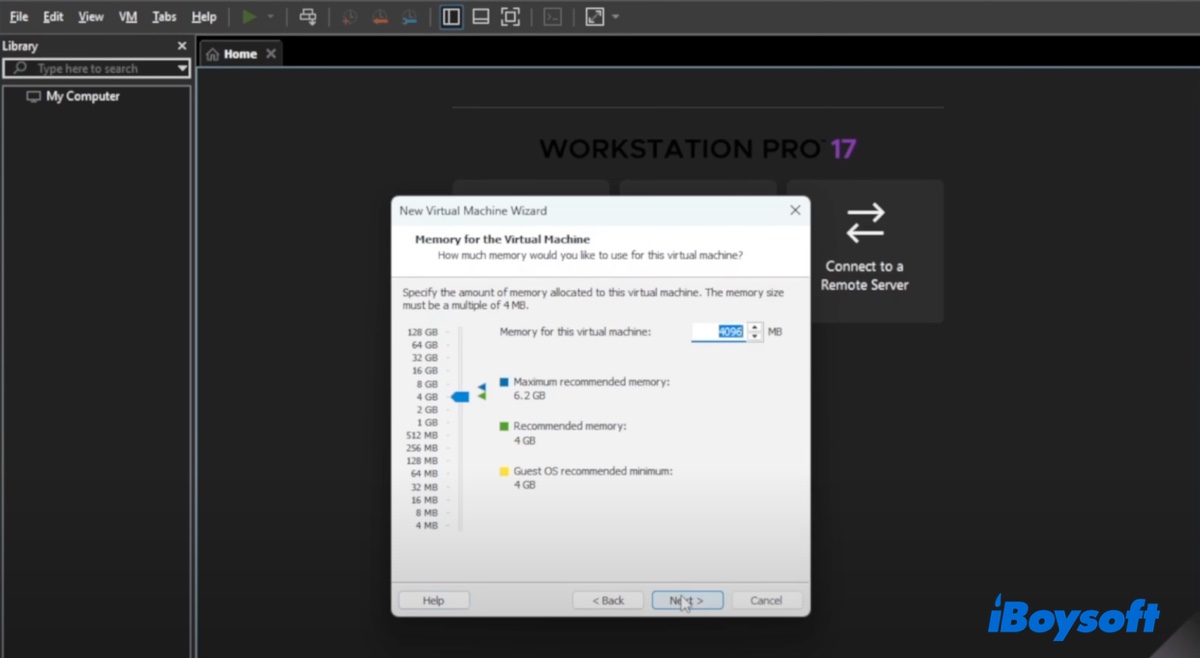Toggle the library sidebar view icon
This screenshot has height=658, width=1200.
pos(451,17)
